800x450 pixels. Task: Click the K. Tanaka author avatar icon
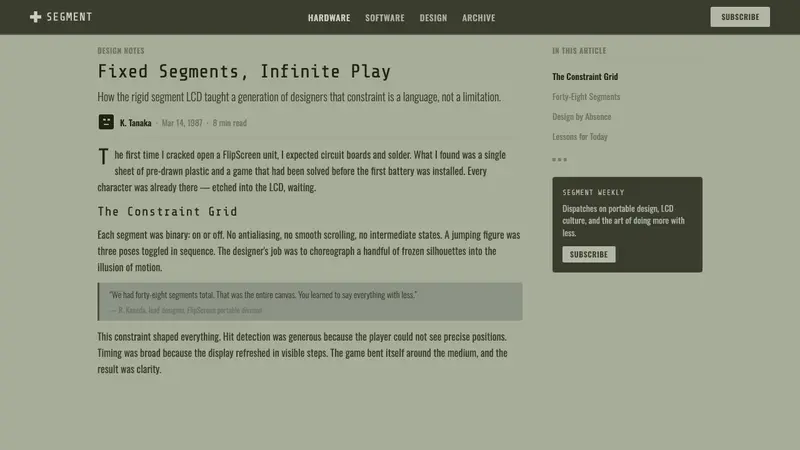(106, 122)
